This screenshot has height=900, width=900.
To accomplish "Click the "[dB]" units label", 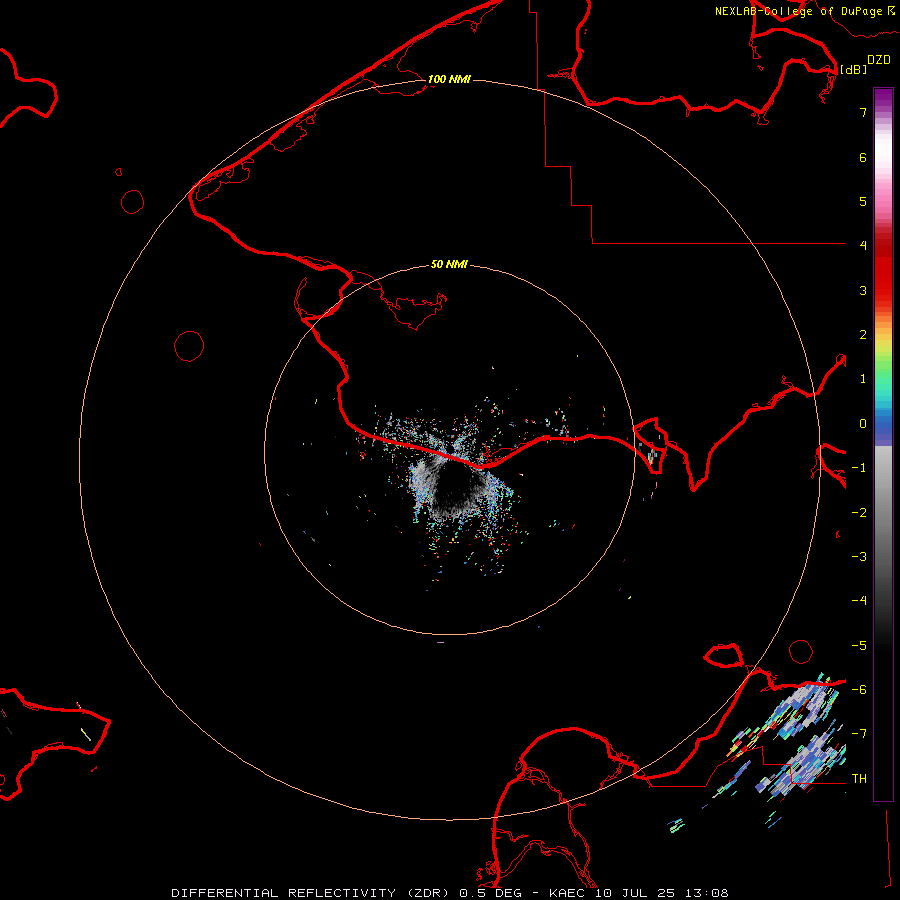I will [853, 69].
